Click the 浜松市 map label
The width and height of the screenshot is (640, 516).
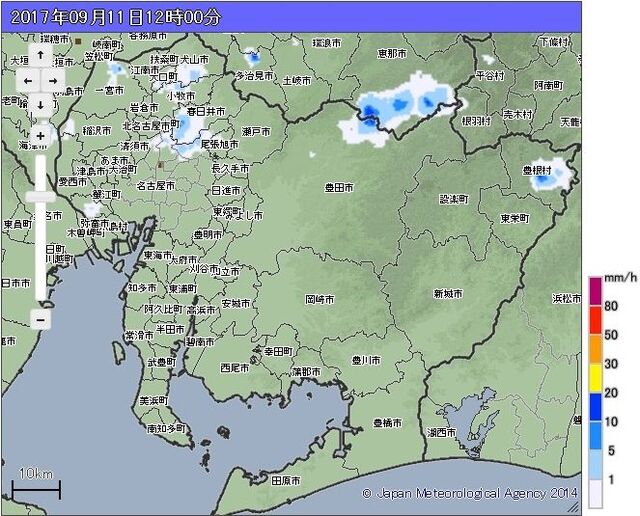pos(567,299)
